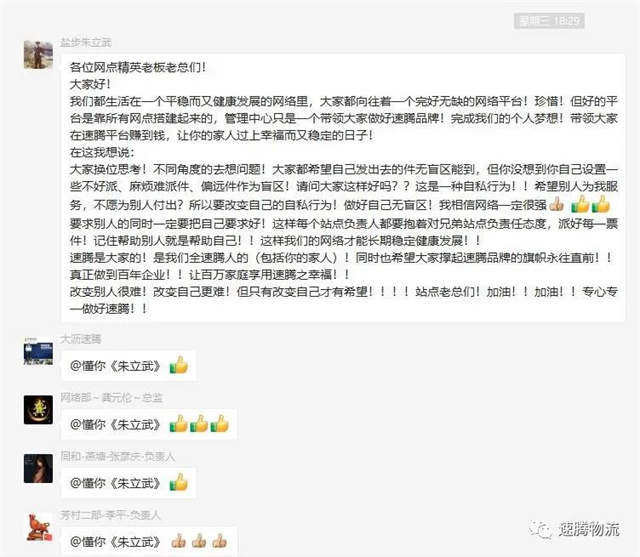Click thumbs-up emoji in 大沥速腾 reply

(179, 365)
